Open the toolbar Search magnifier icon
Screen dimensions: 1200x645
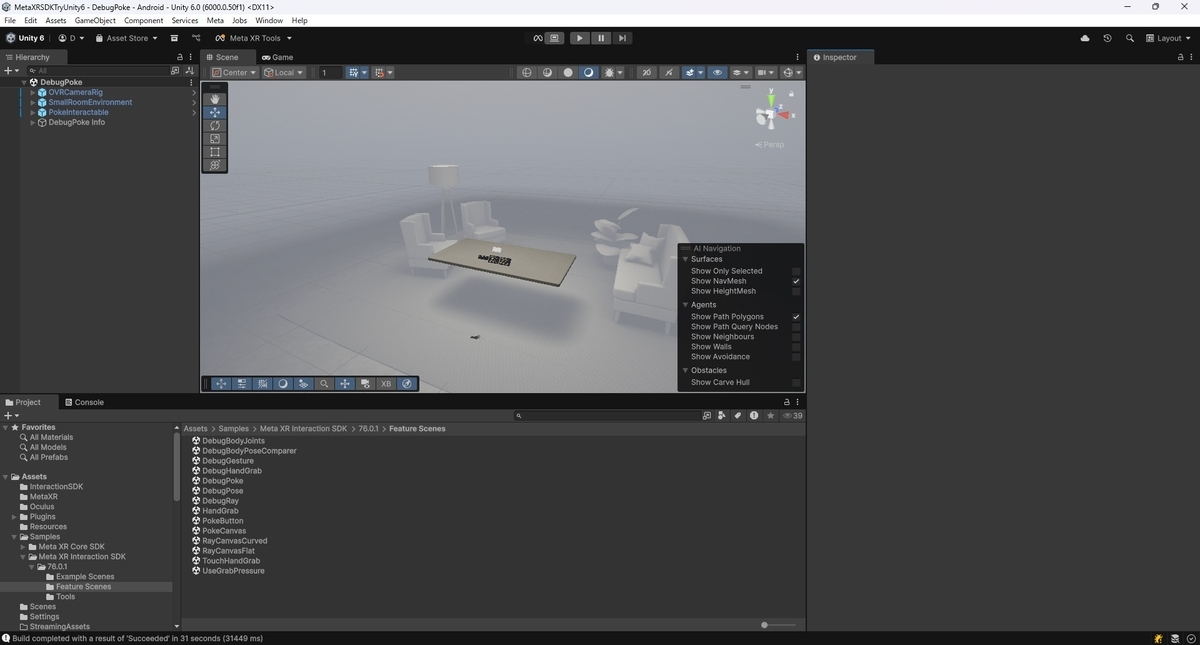click(x=1130, y=38)
